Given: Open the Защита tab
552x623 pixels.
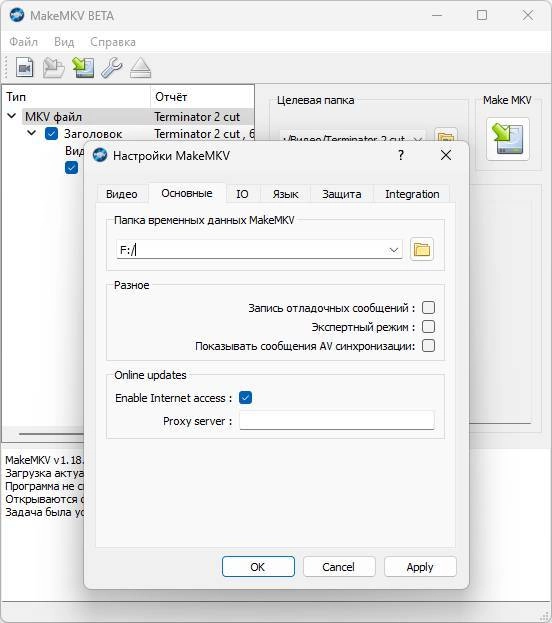Looking at the screenshot, I should (342, 194).
